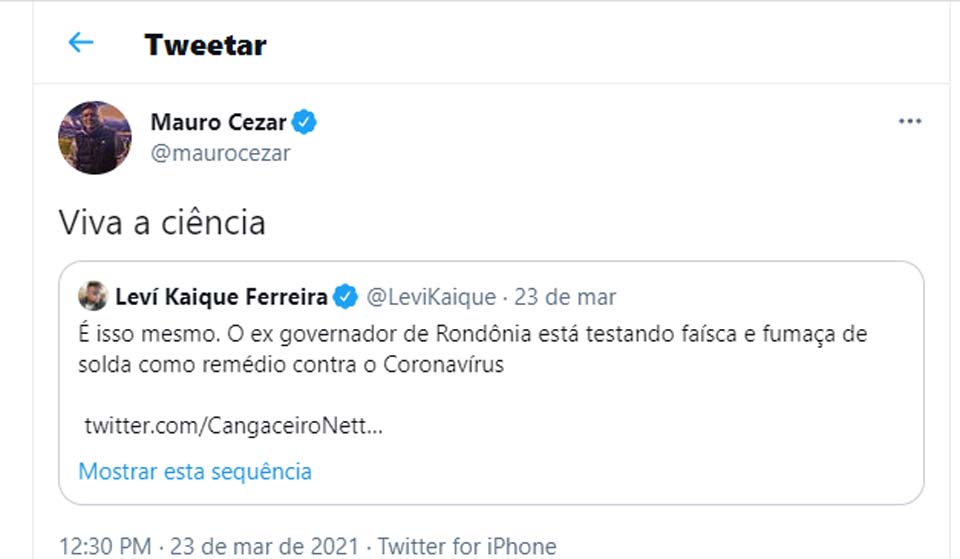Select the "Viva a ciência" tweet text

click(162, 222)
